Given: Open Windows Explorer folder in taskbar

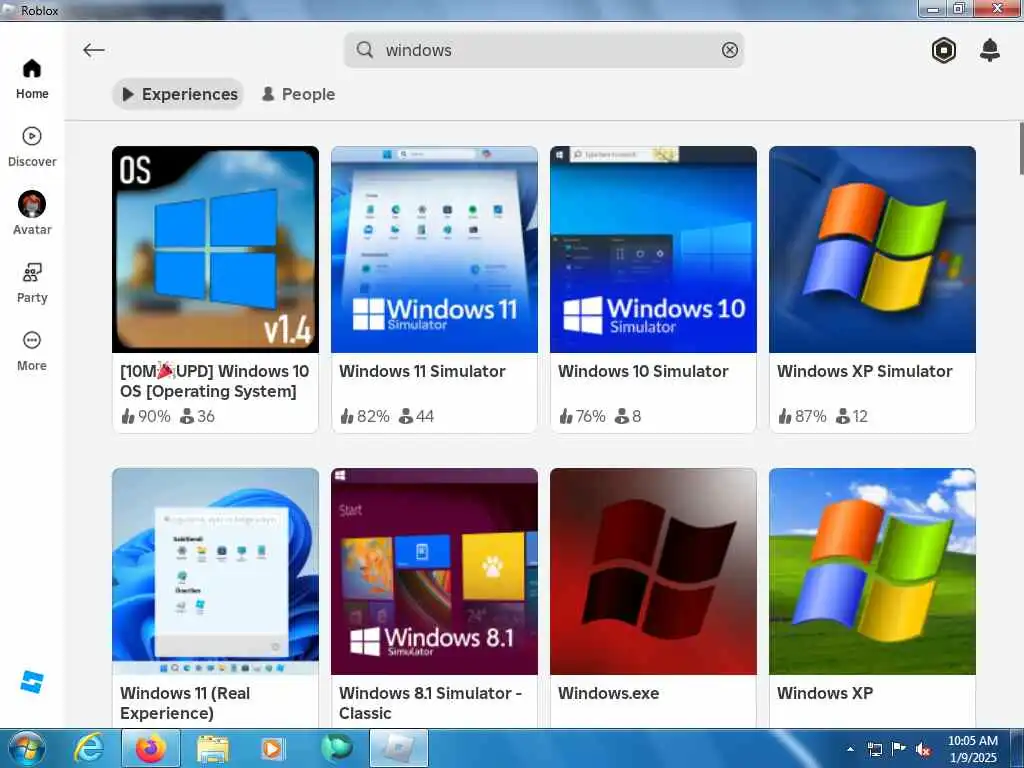Looking at the screenshot, I should pos(213,749).
